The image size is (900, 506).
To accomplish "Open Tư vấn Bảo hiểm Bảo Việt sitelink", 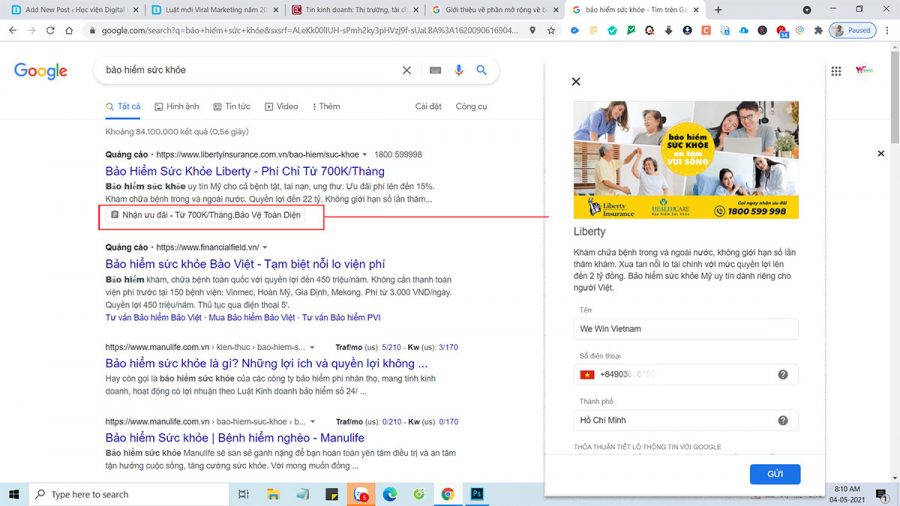I will 154,317.
